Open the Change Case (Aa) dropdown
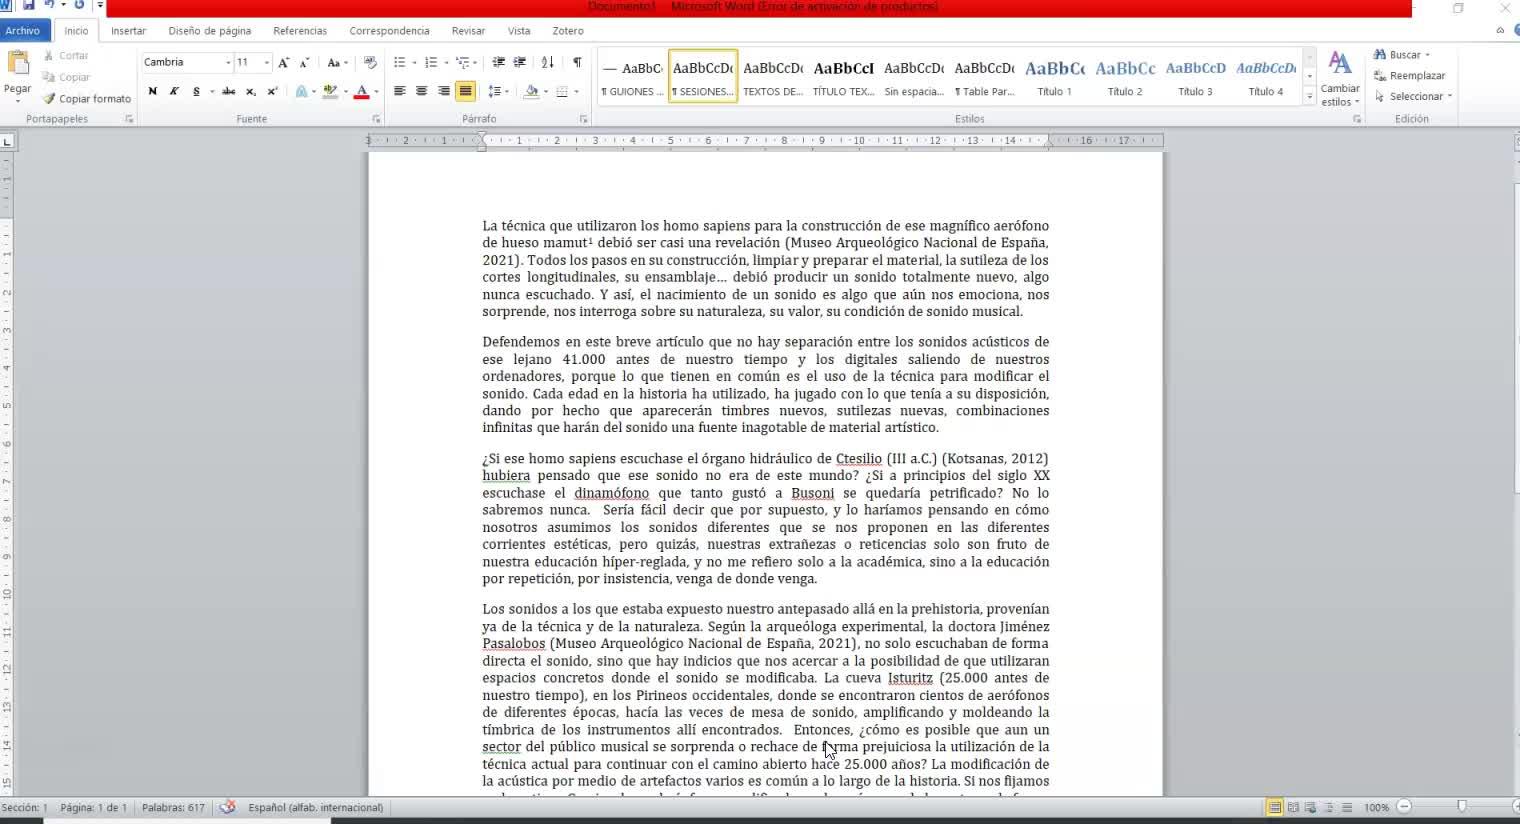The image size is (1520, 824). (336, 63)
